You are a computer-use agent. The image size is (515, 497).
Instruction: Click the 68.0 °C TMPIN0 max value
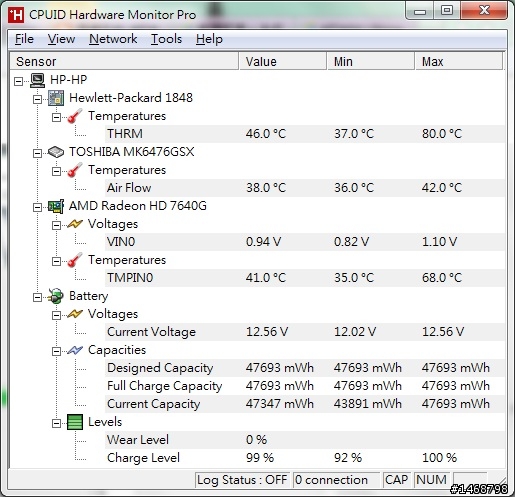[x=442, y=278]
